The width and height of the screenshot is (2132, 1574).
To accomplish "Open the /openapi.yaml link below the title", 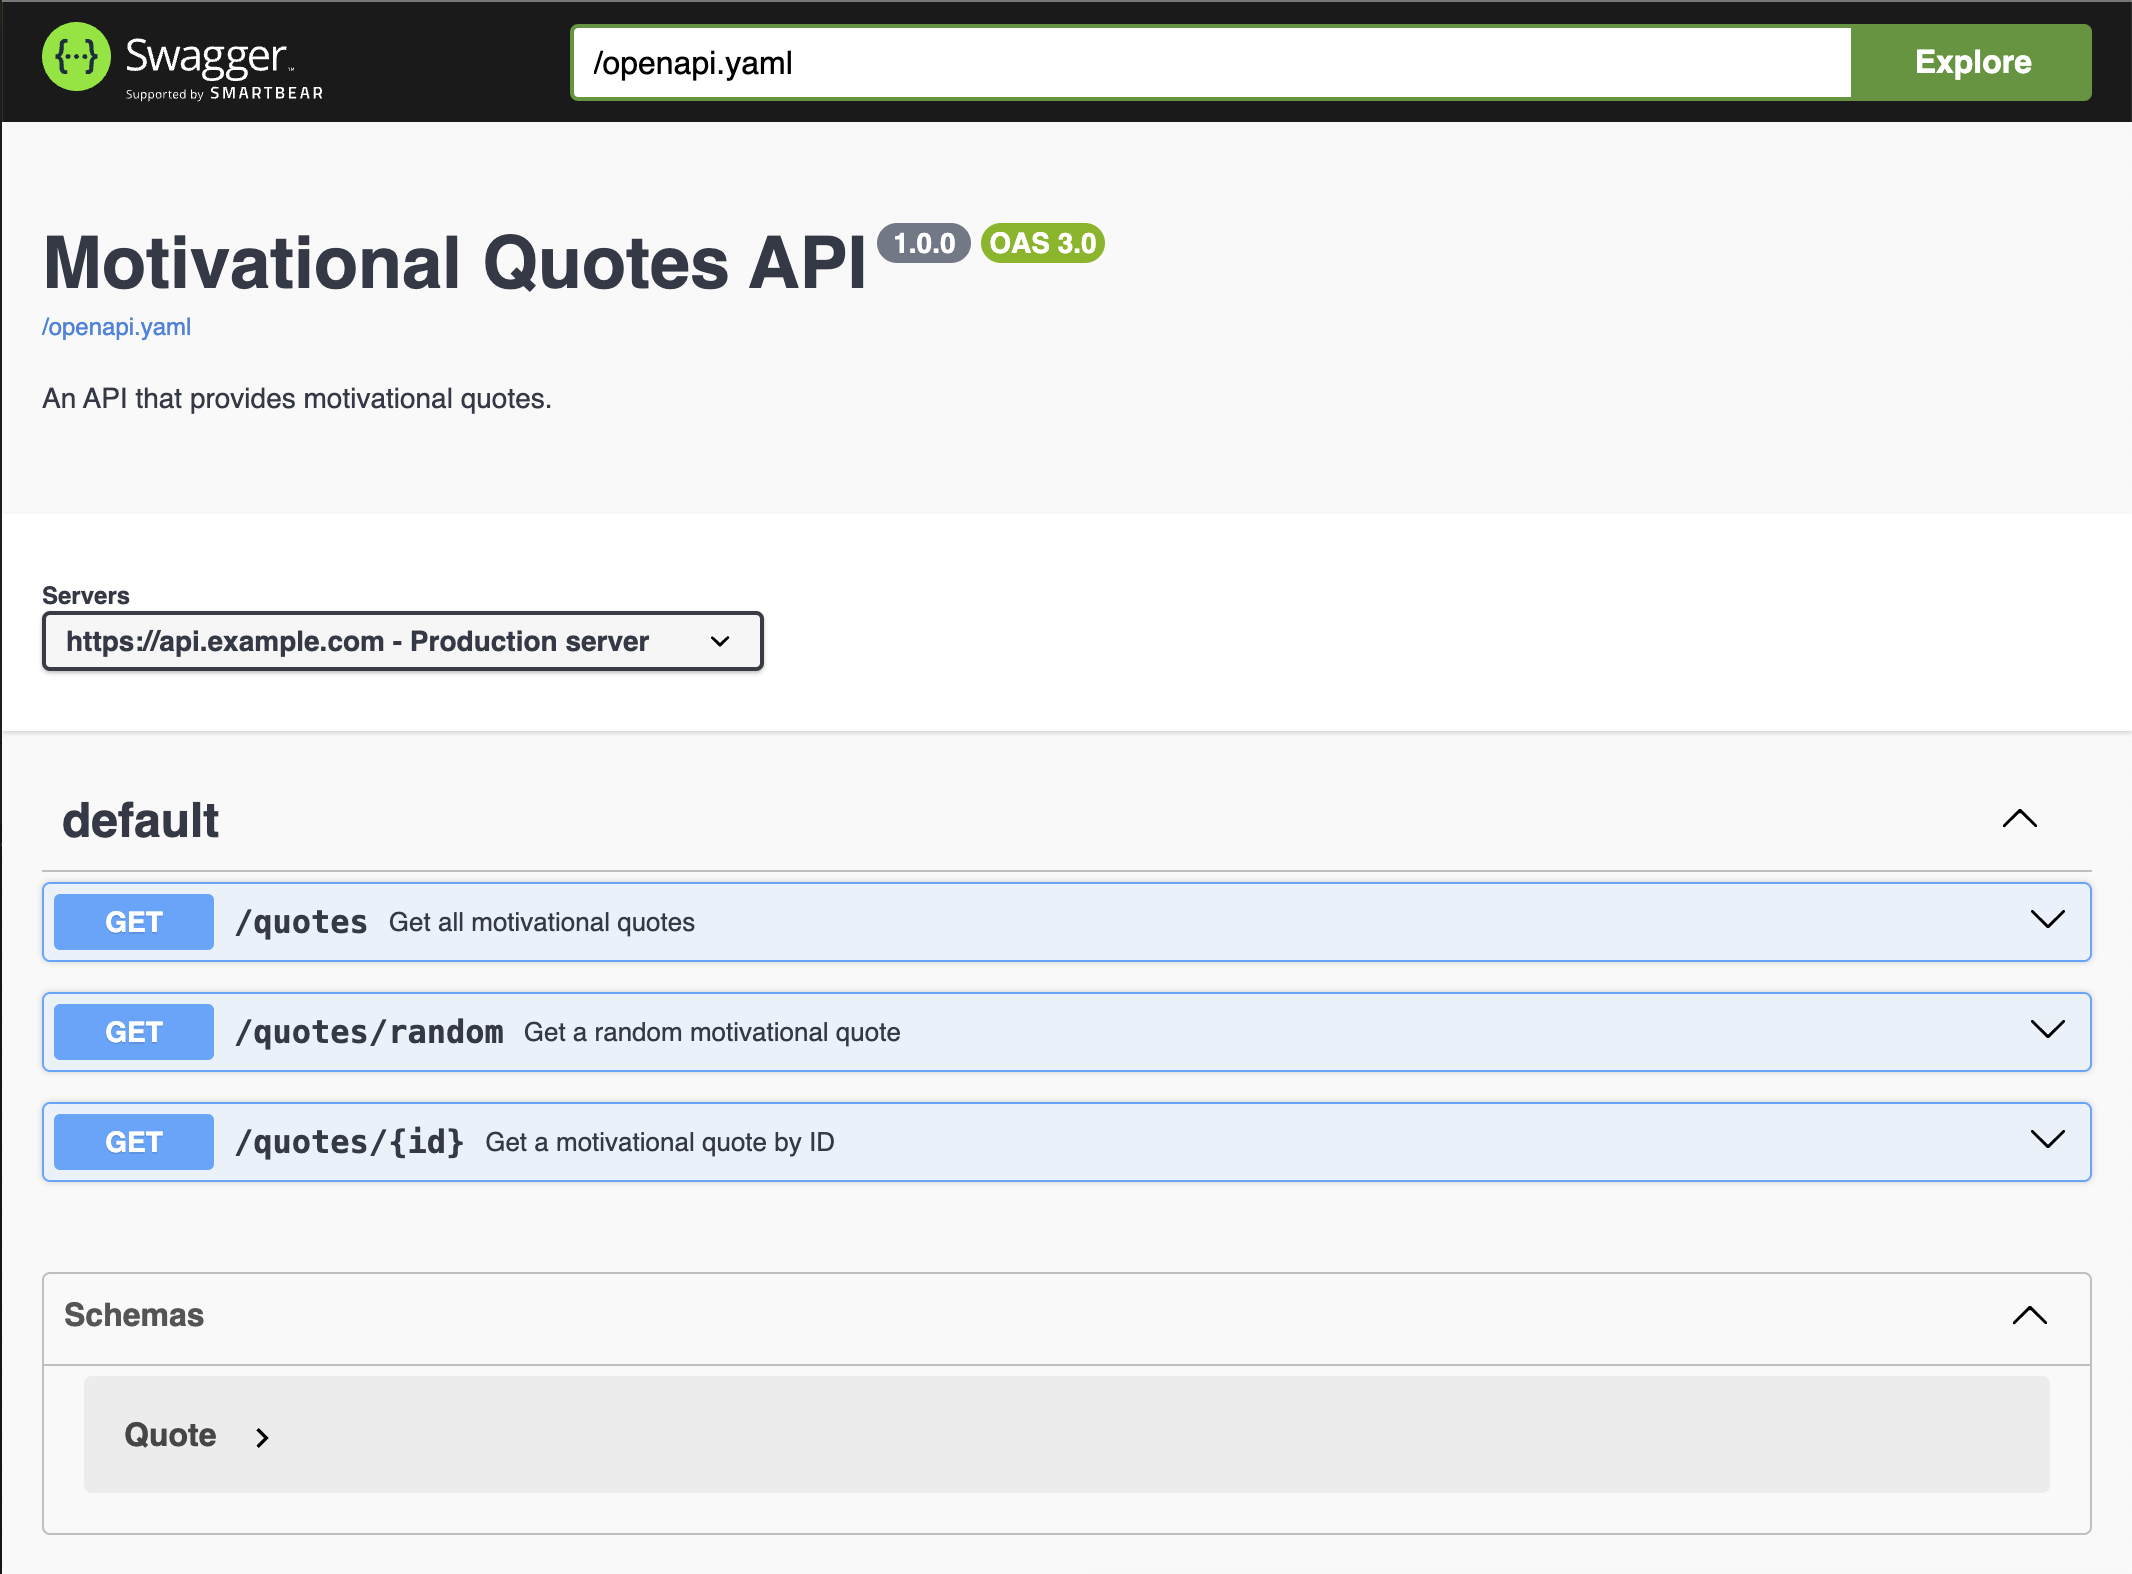I will (x=116, y=327).
